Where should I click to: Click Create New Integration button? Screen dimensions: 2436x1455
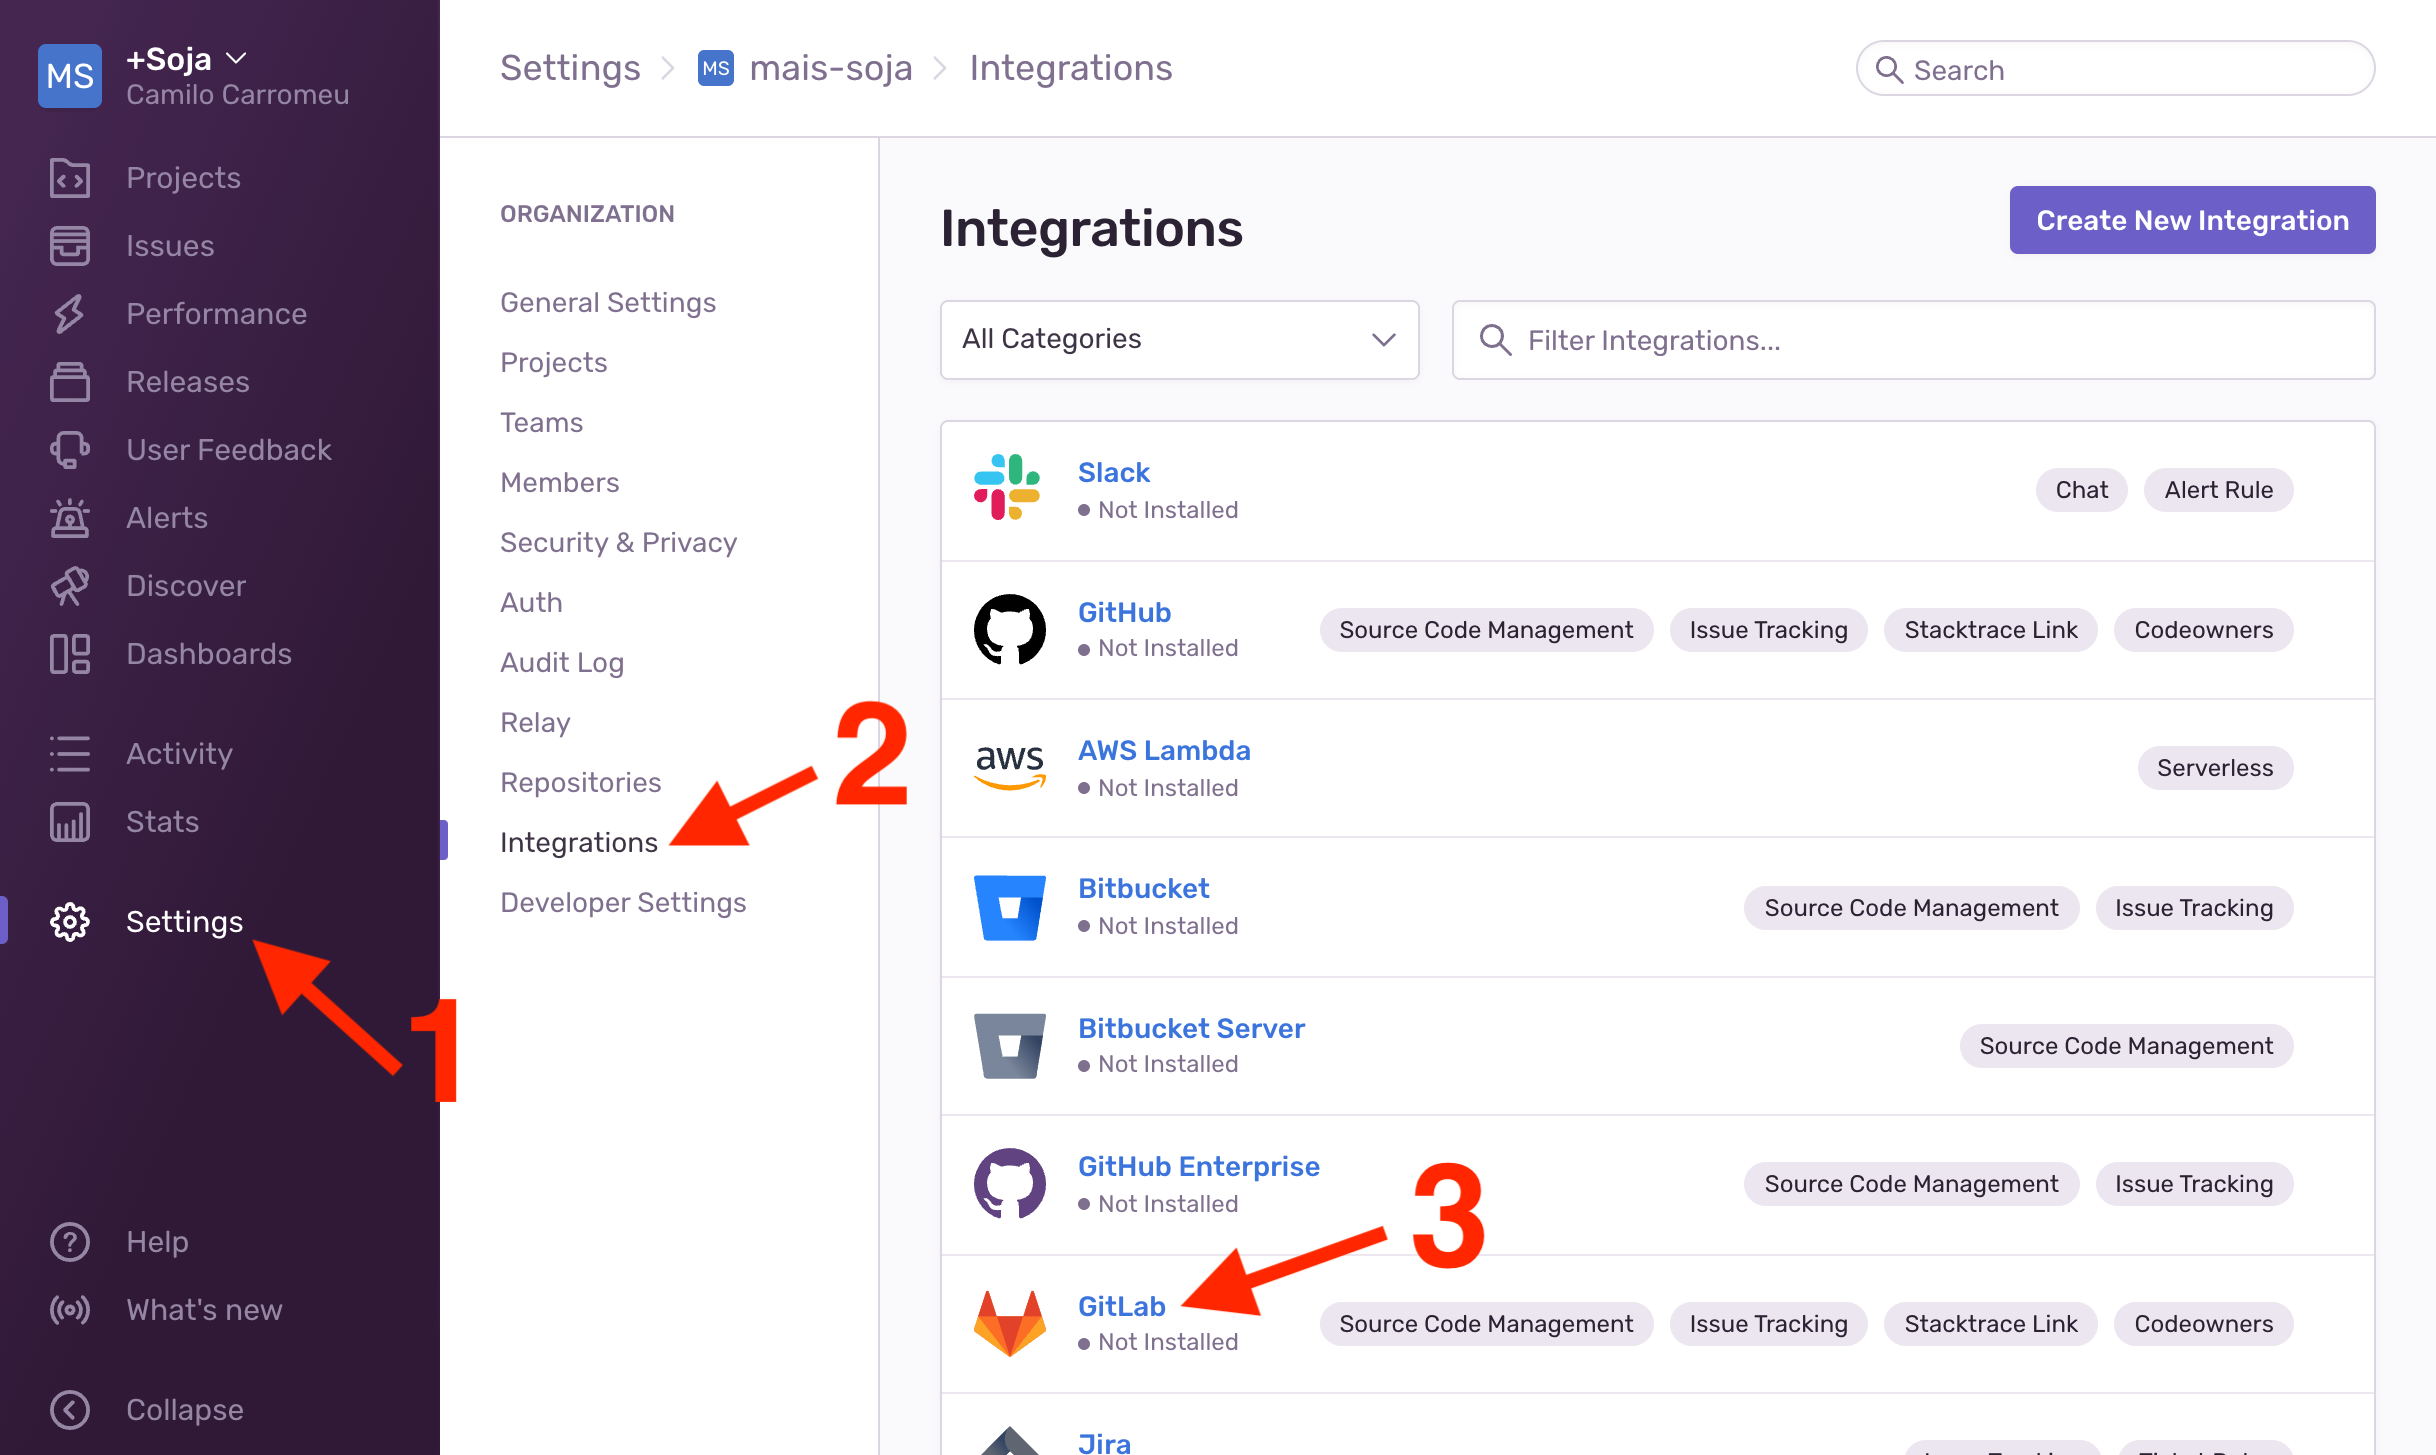[x=2192, y=220]
